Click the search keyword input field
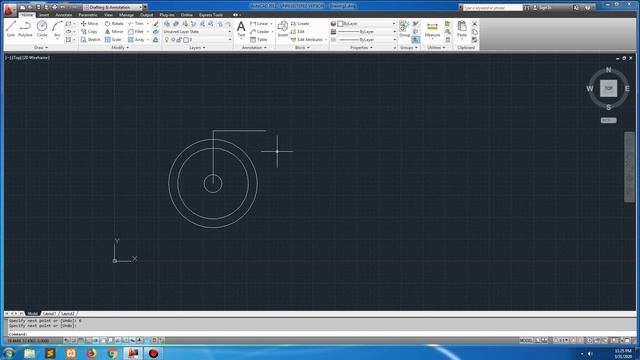Viewport: 640px width, 360px height. 493,7
